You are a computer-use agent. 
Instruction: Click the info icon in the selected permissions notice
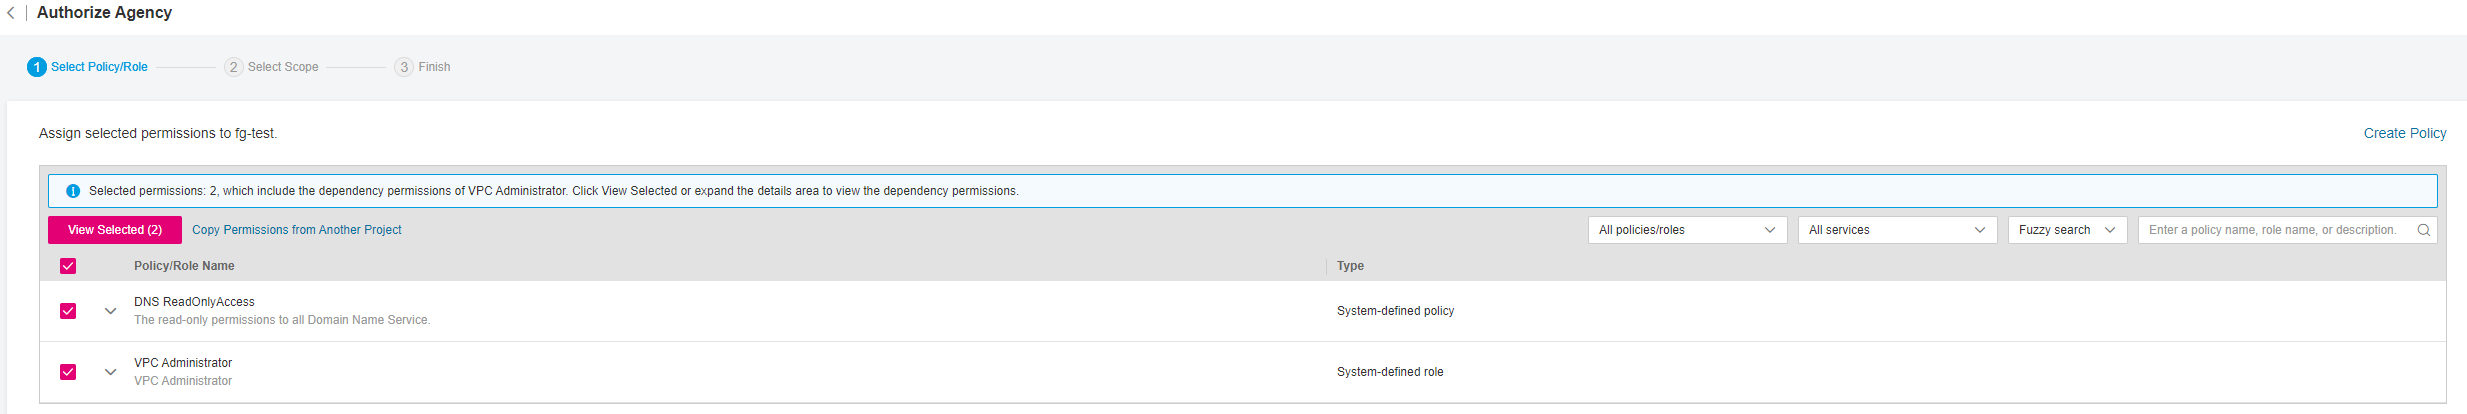click(x=73, y=191)
